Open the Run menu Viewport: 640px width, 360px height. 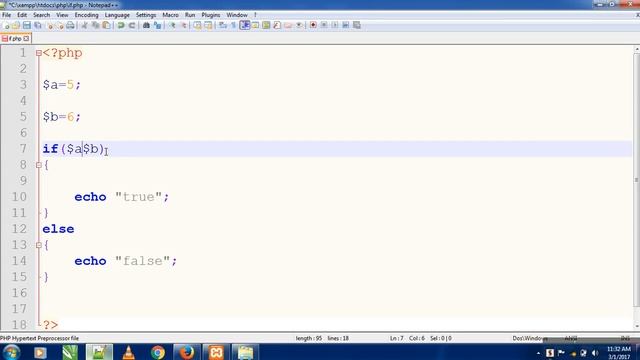[190, 15]
